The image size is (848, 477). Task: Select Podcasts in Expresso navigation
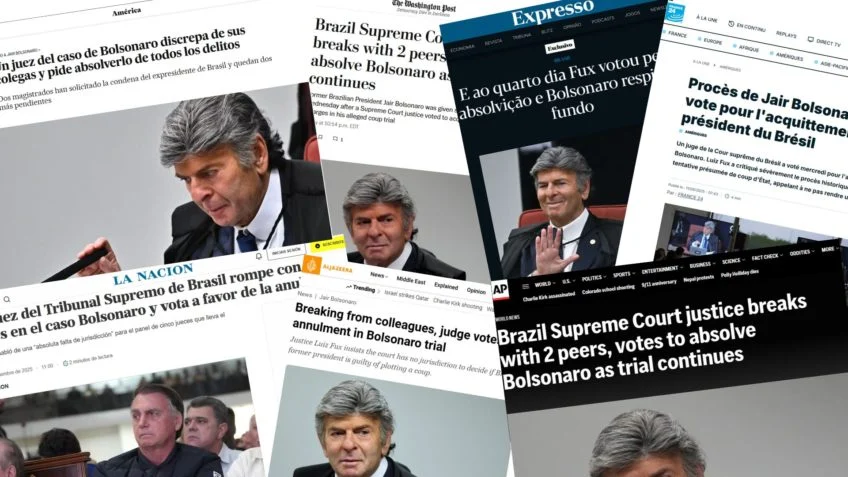pos(602,20)
